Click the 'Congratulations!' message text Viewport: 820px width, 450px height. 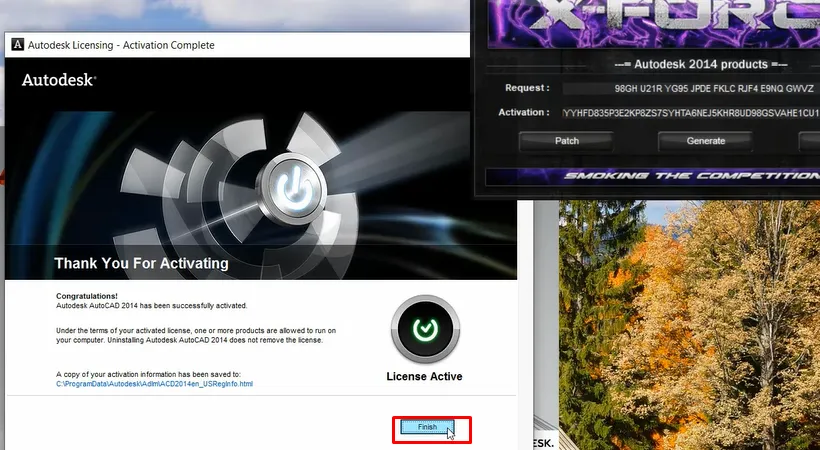[x=87, y=296]
